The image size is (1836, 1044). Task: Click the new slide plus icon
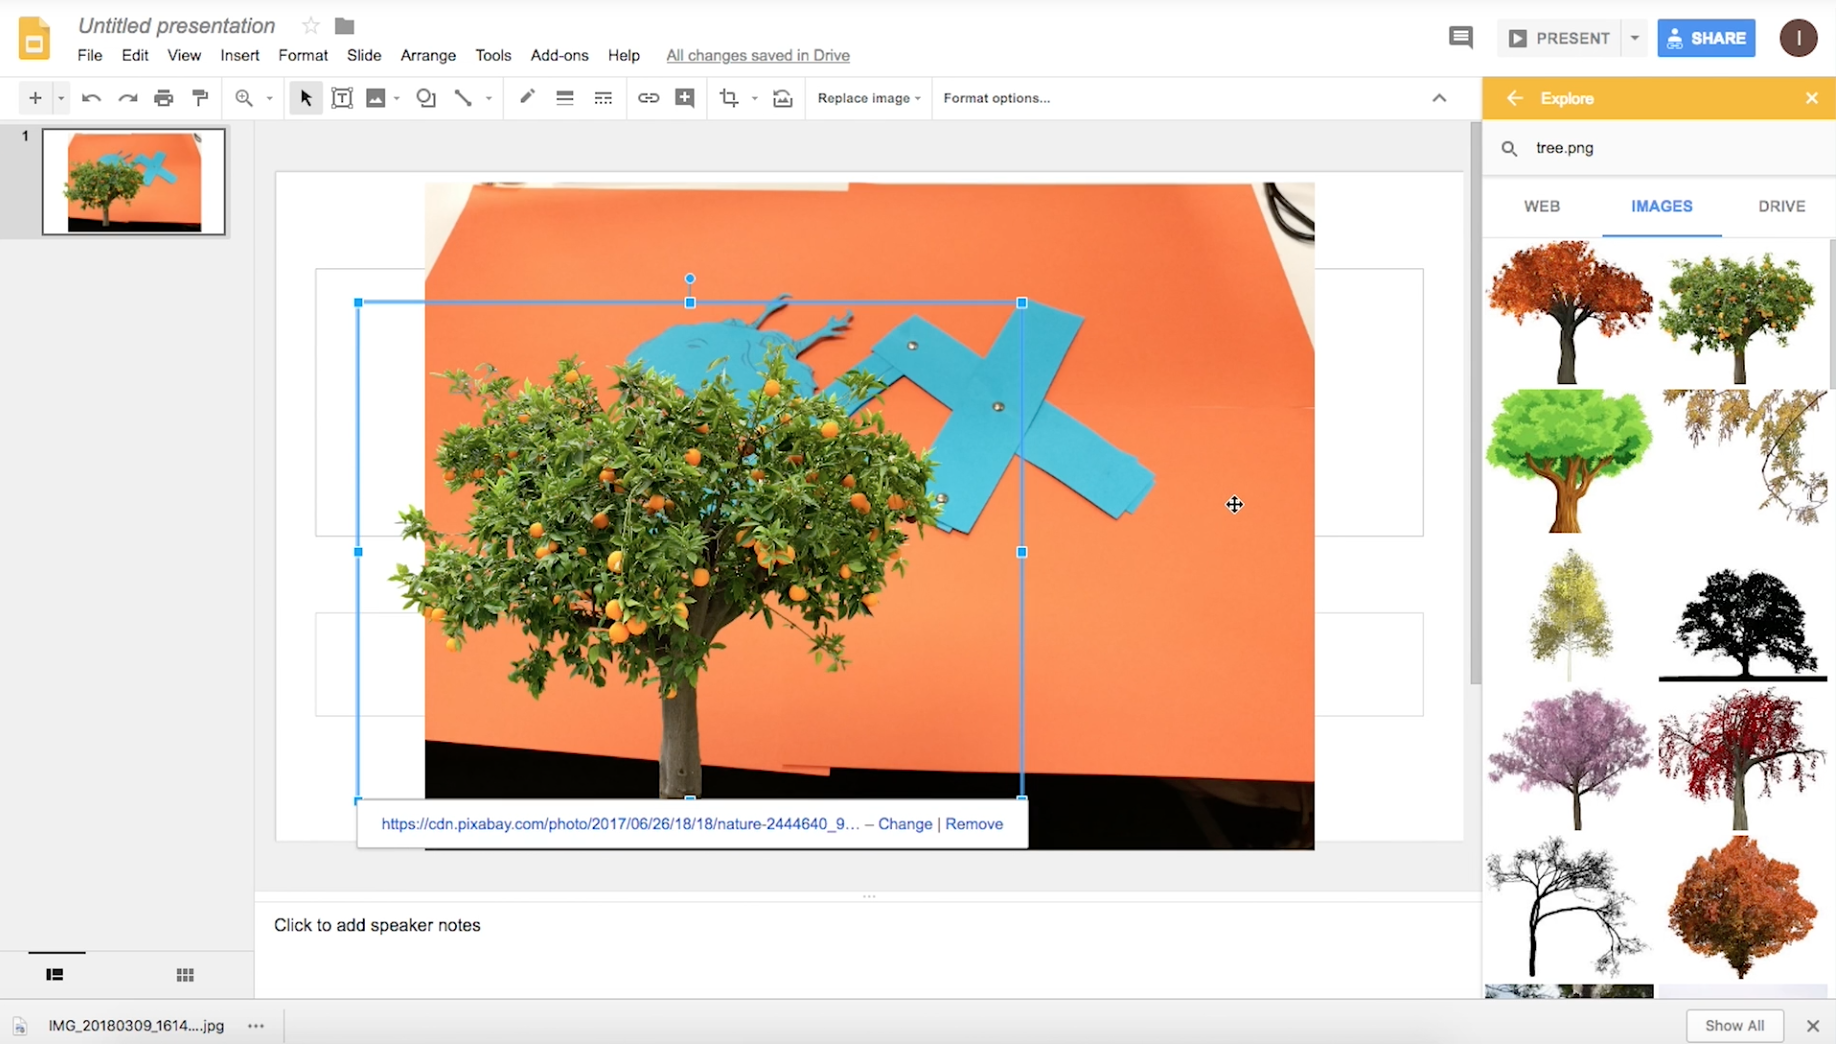tap(35, 98)
